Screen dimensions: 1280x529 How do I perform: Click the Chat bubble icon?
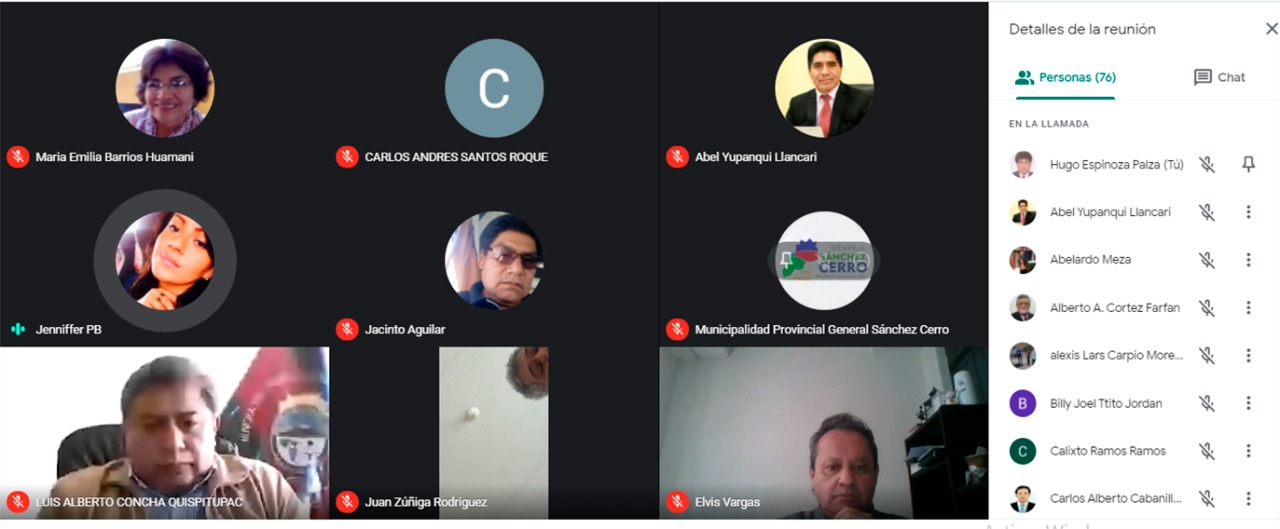pyautogui.click(x=1203, y=77)
